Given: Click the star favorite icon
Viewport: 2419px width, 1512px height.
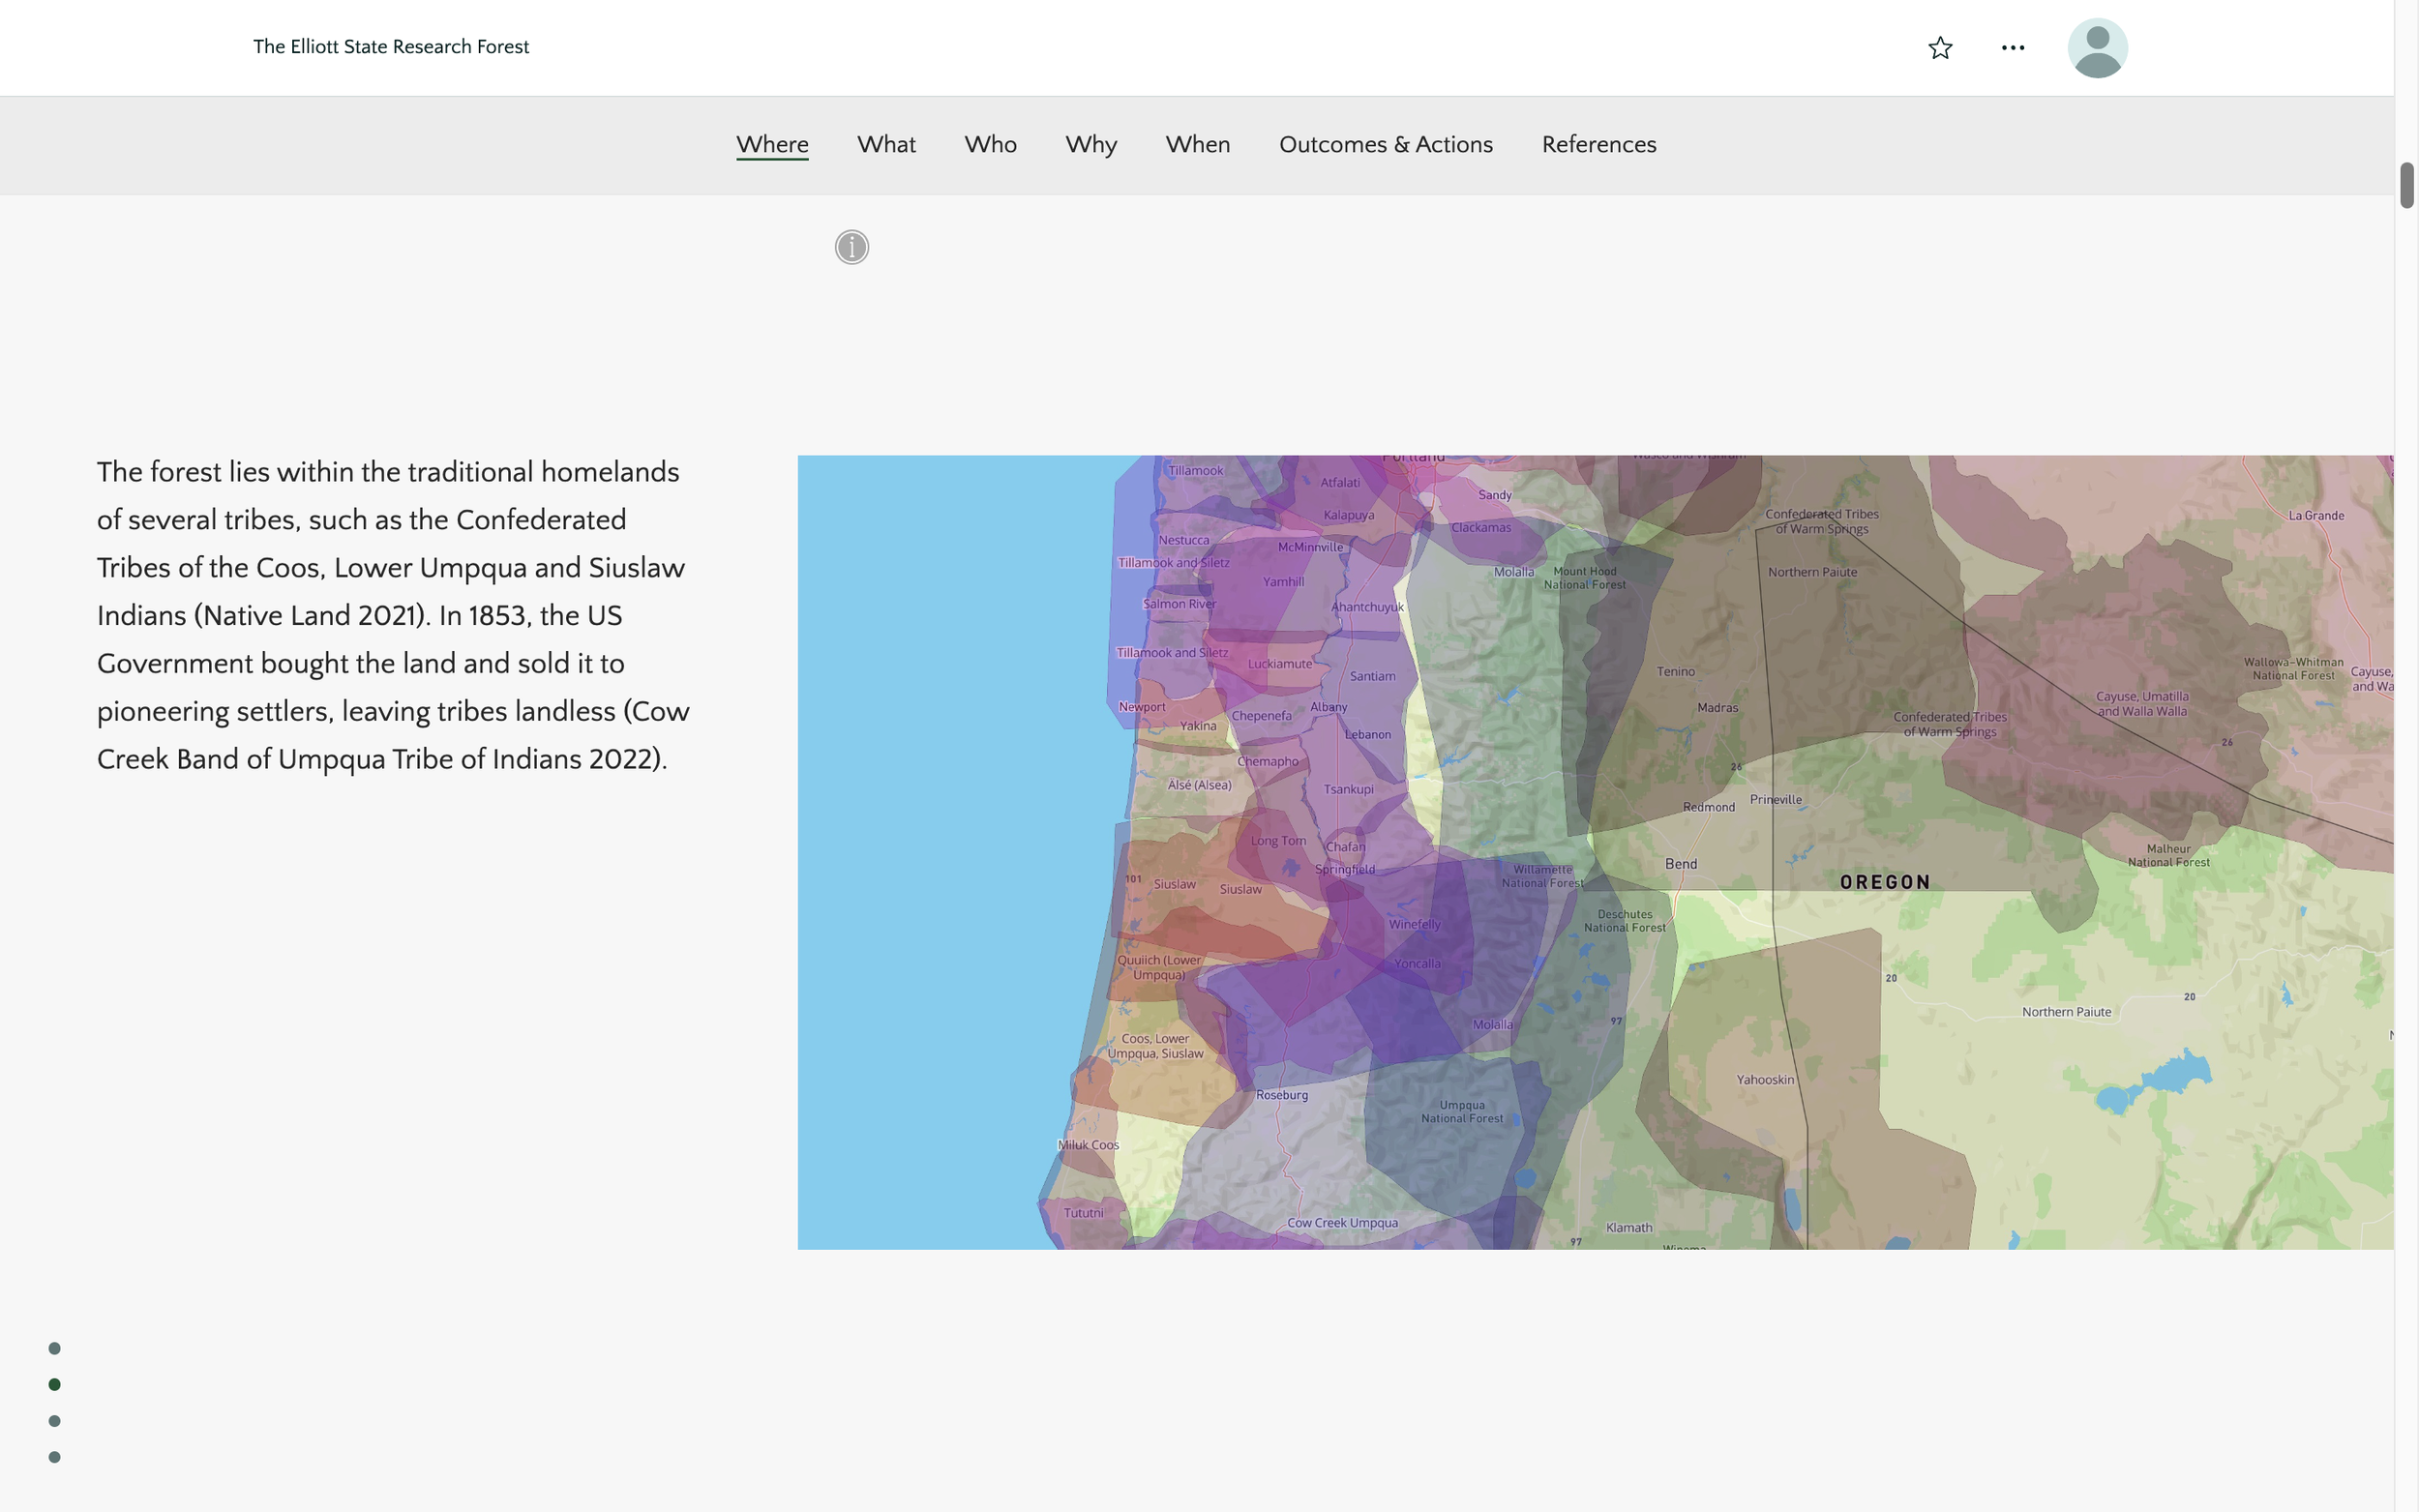Looking at the screenshot, I should point(1940,48).
